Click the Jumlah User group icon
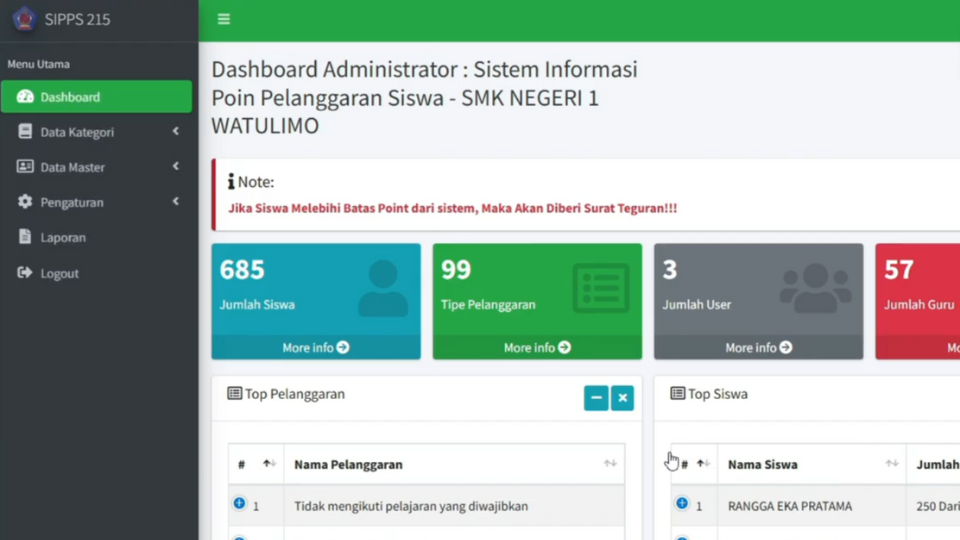 pyautogui.click(x=815, y=288)
